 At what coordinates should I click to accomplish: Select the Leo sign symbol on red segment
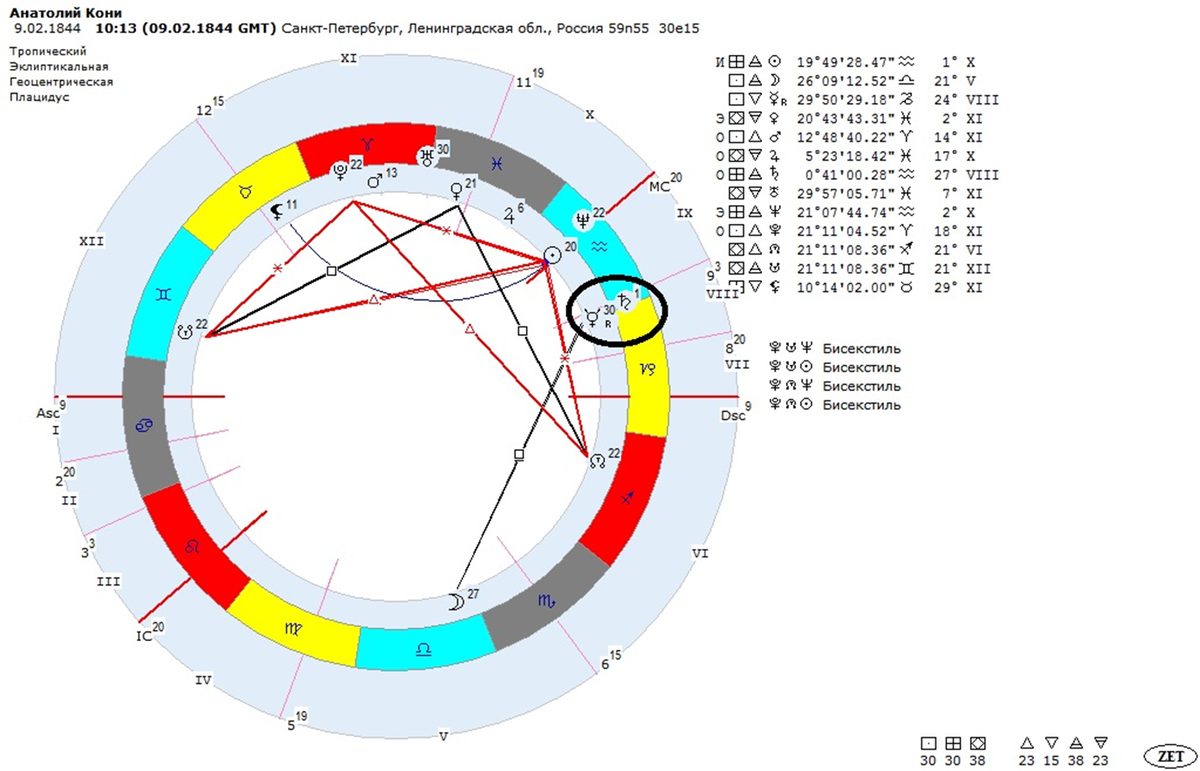[x=194, y=548]
